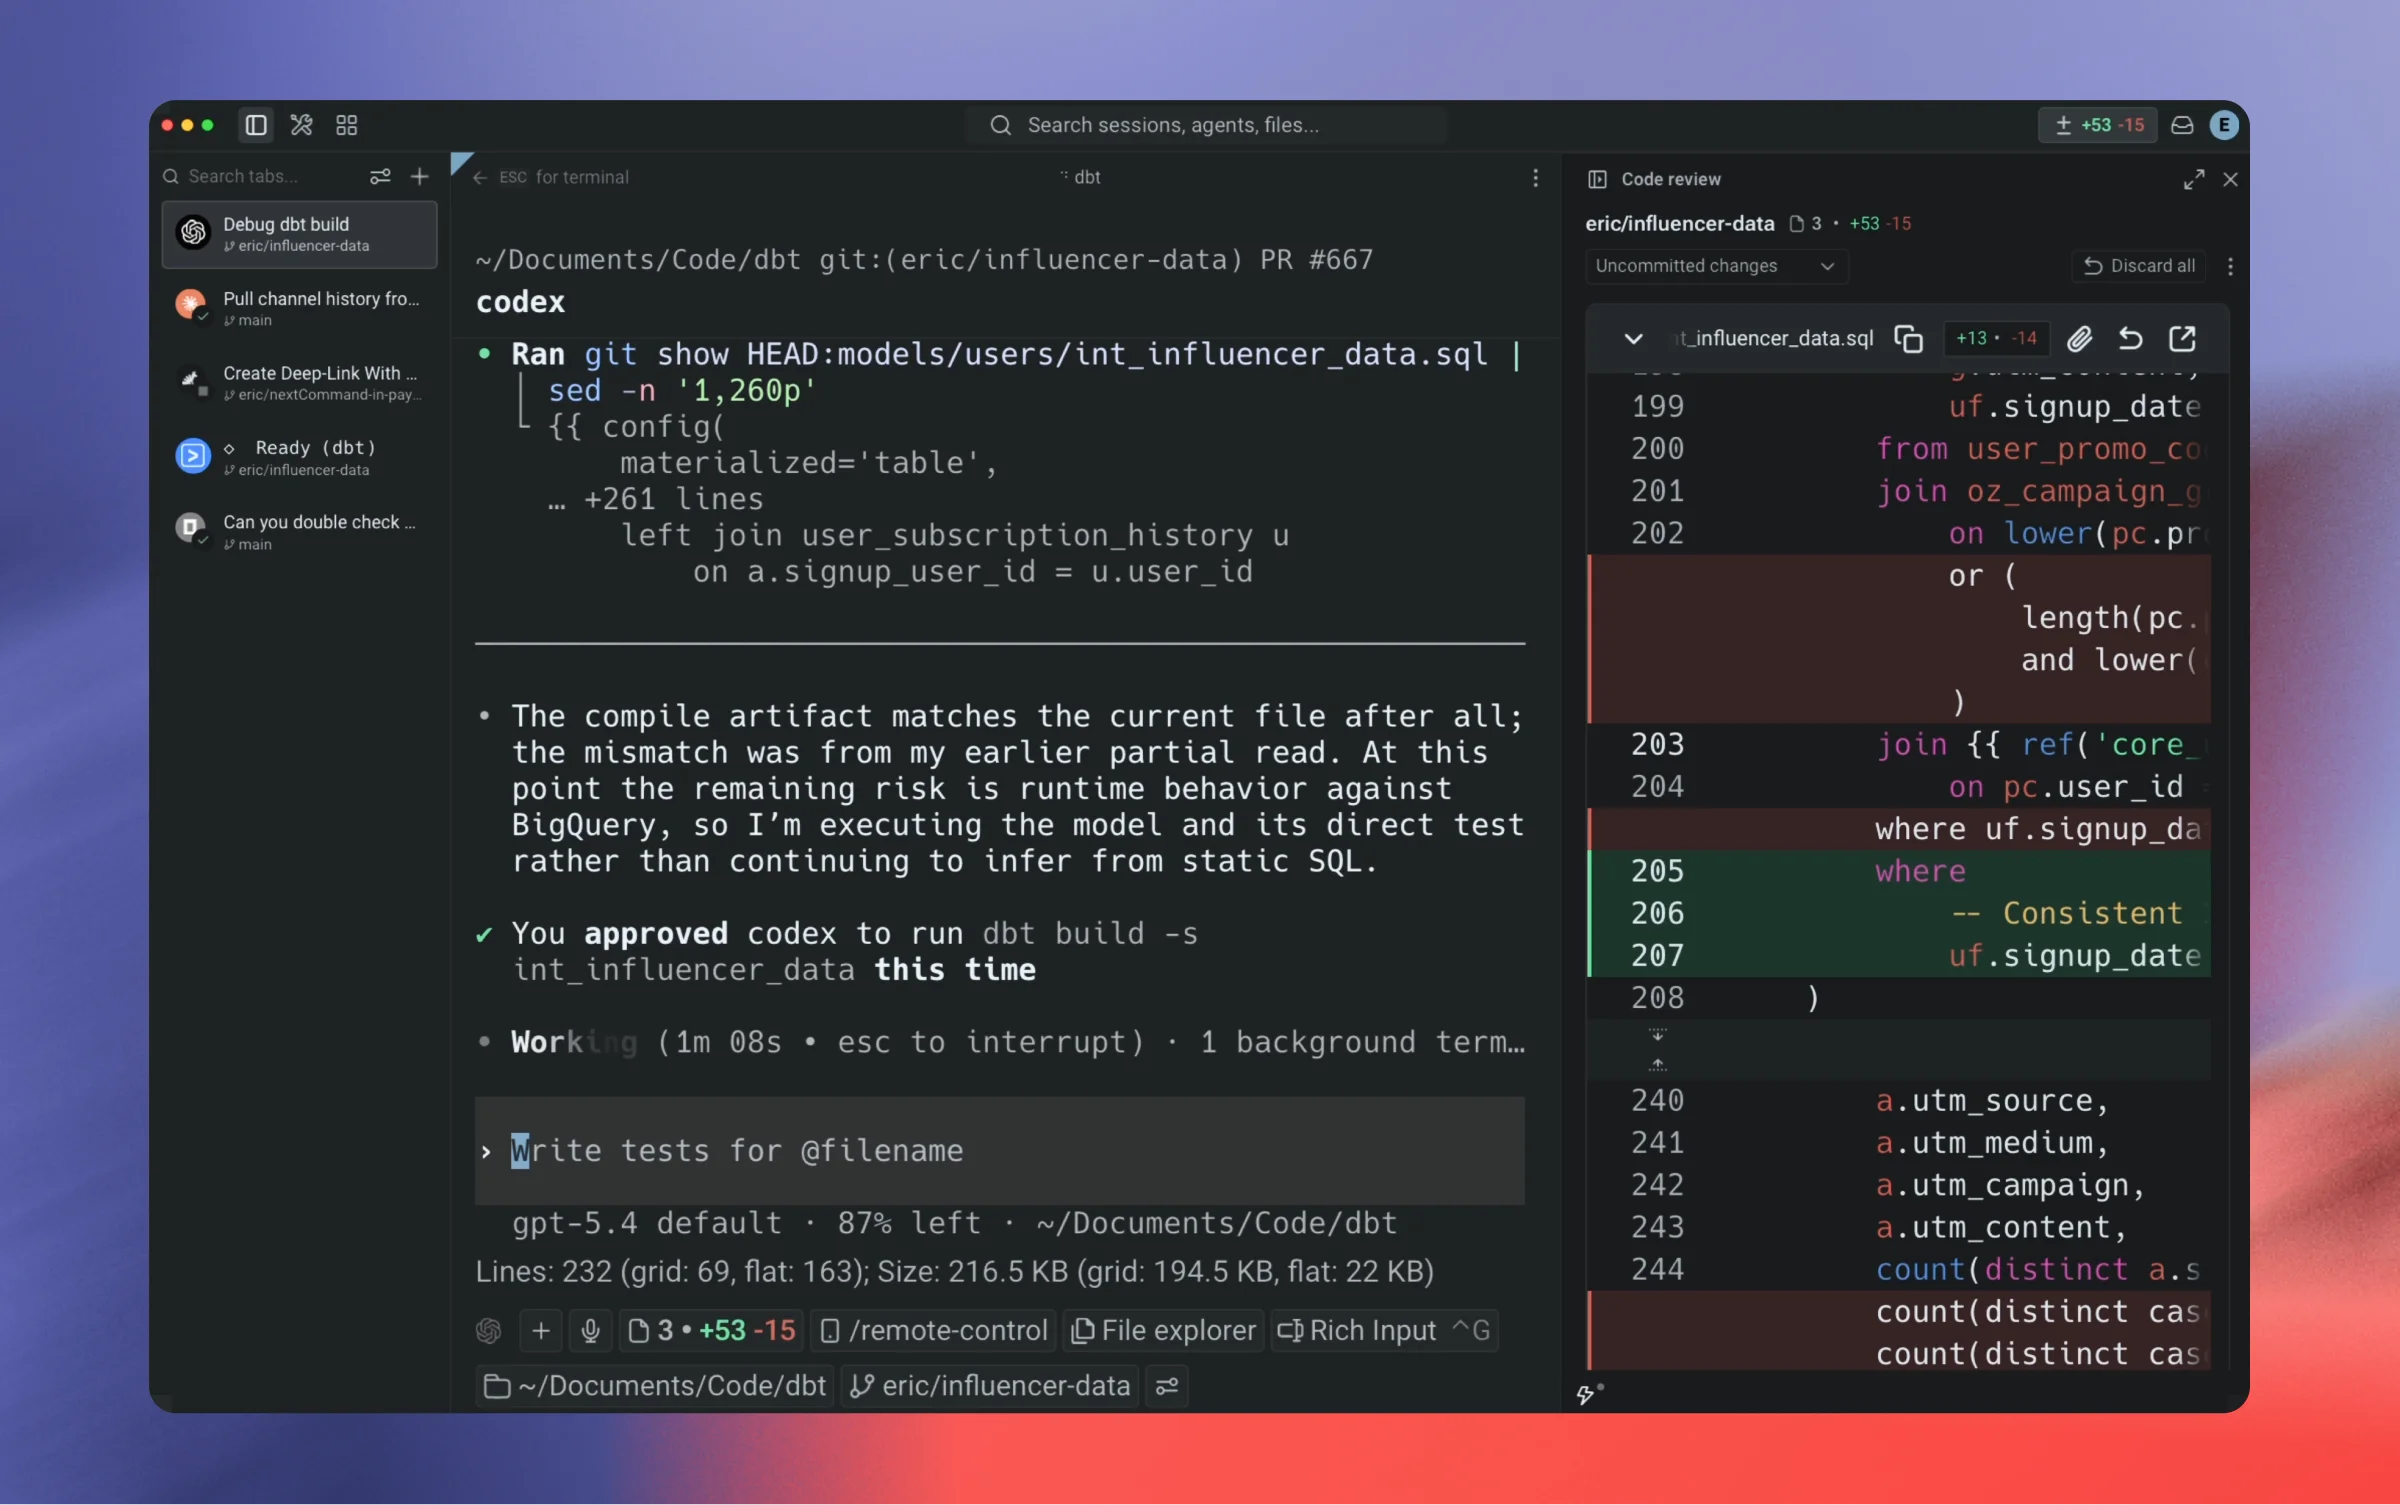Open settings sliders icon next to branch
Screen dimensions: 2400x1505
1167,1386
